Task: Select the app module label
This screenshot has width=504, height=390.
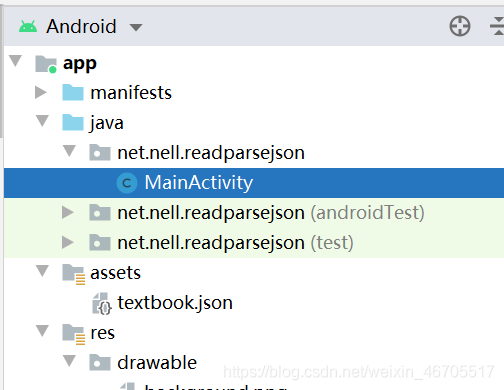Action: 80,64
